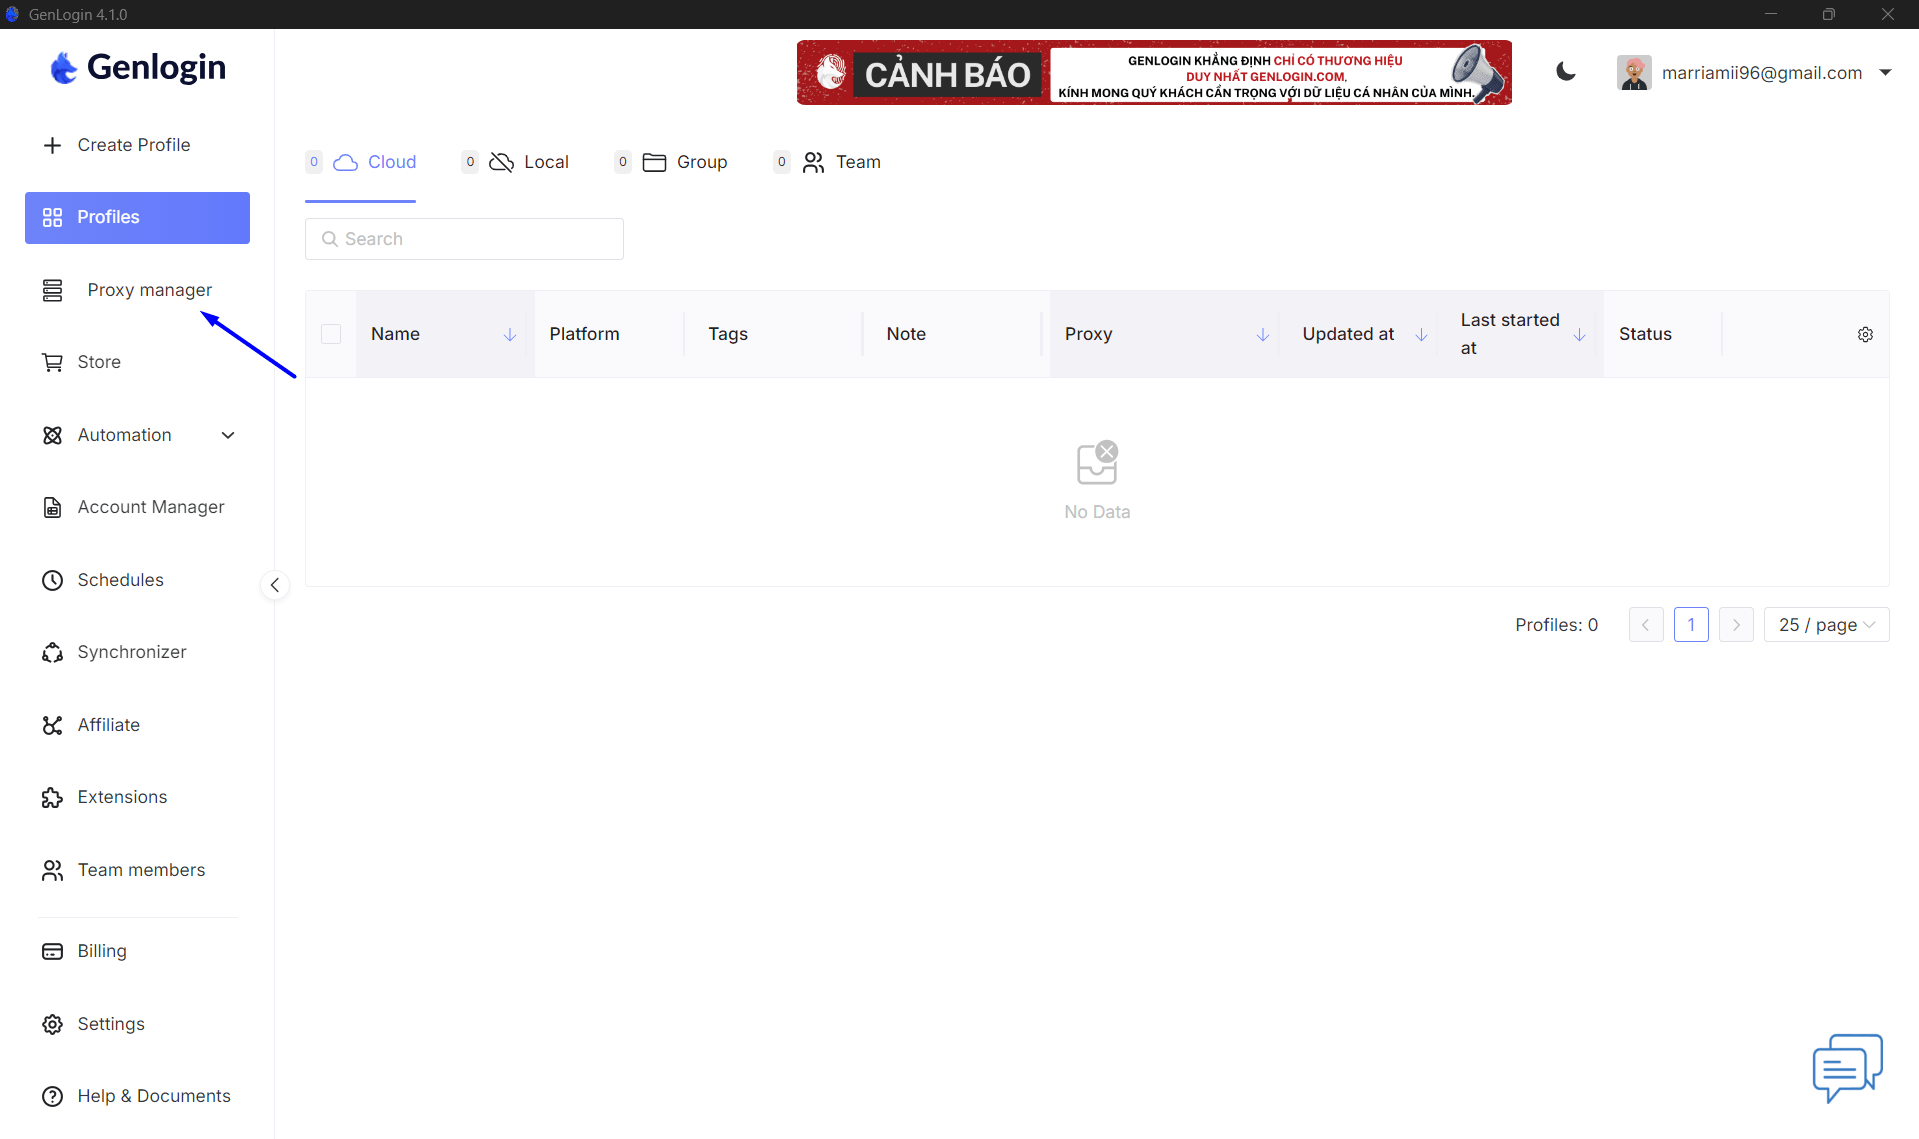Click the Settings gear icon in sidebar

[x=53, y=1024]
